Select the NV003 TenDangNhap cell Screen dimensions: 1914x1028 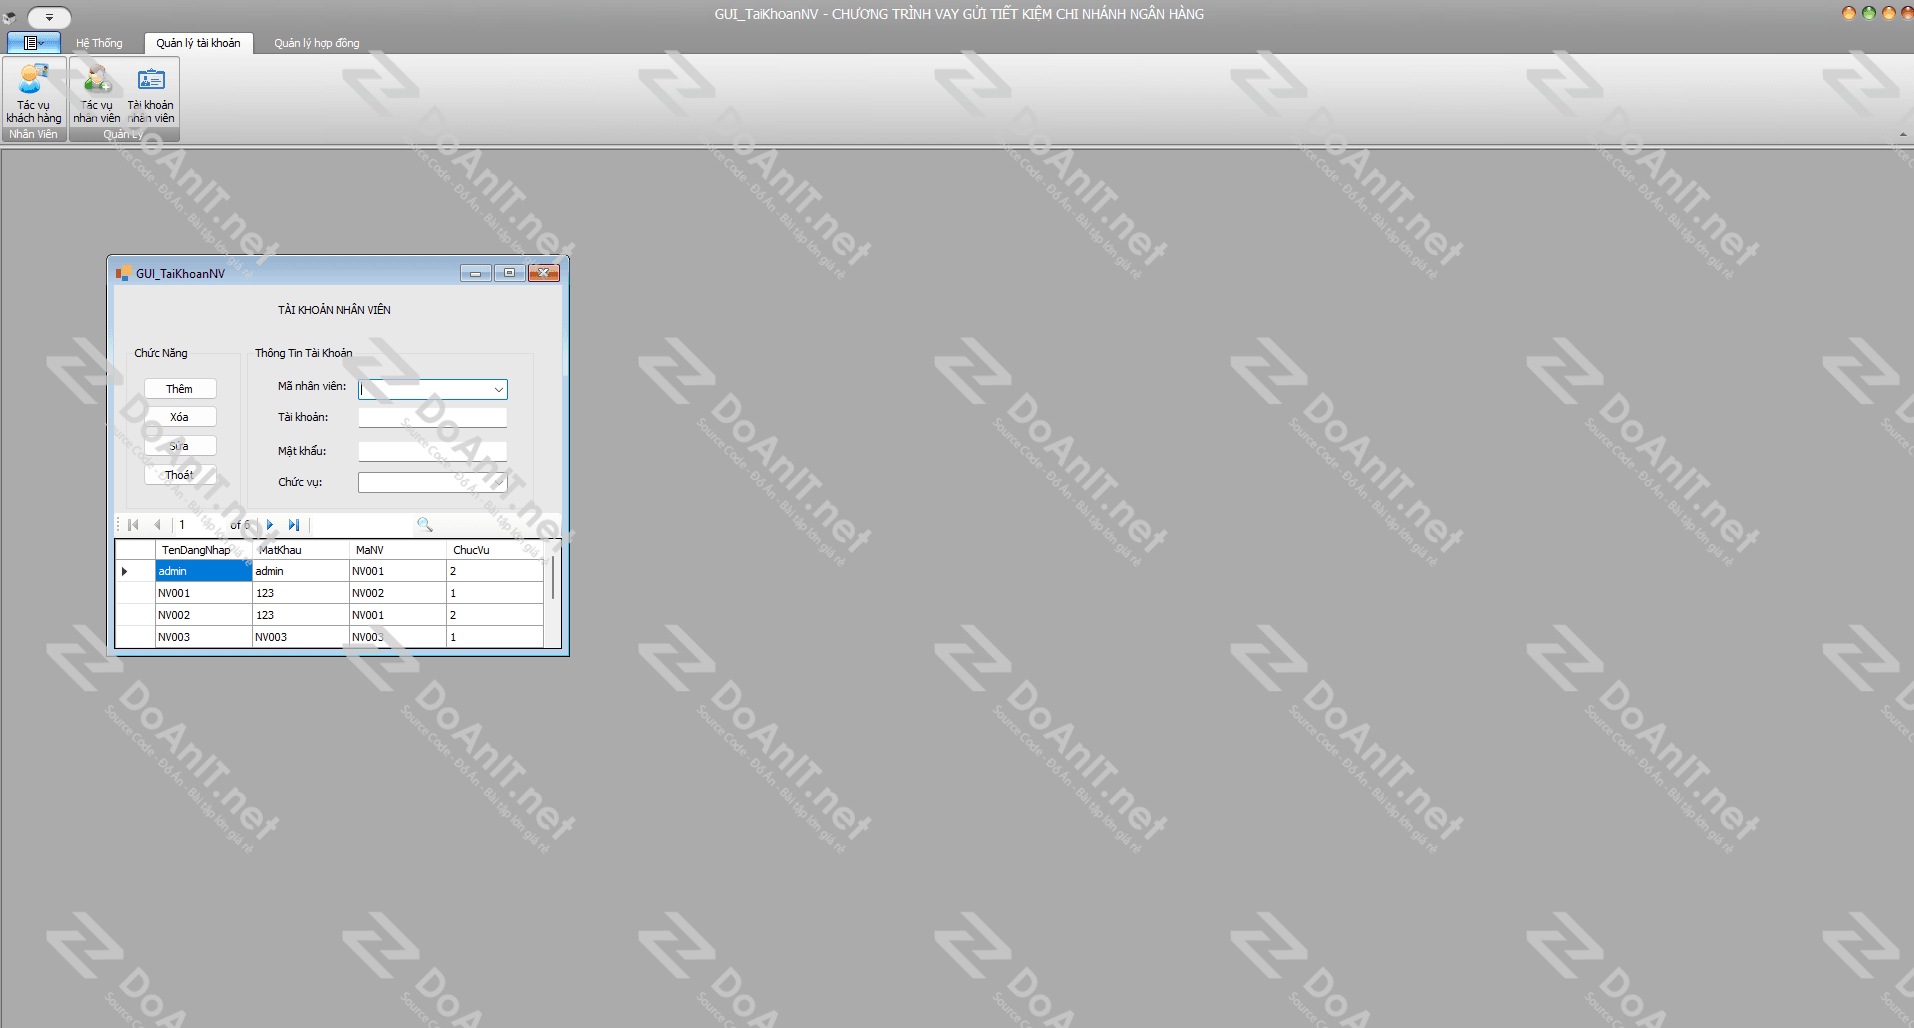point(204,637)
